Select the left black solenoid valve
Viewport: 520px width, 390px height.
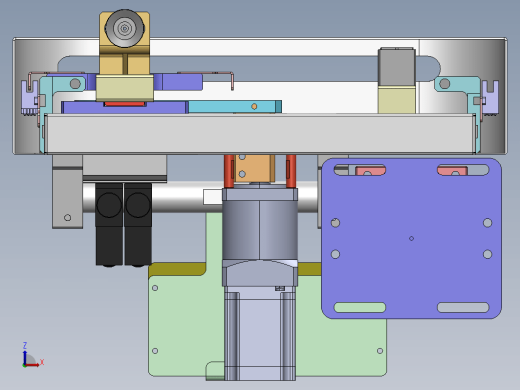click(109, 224)
